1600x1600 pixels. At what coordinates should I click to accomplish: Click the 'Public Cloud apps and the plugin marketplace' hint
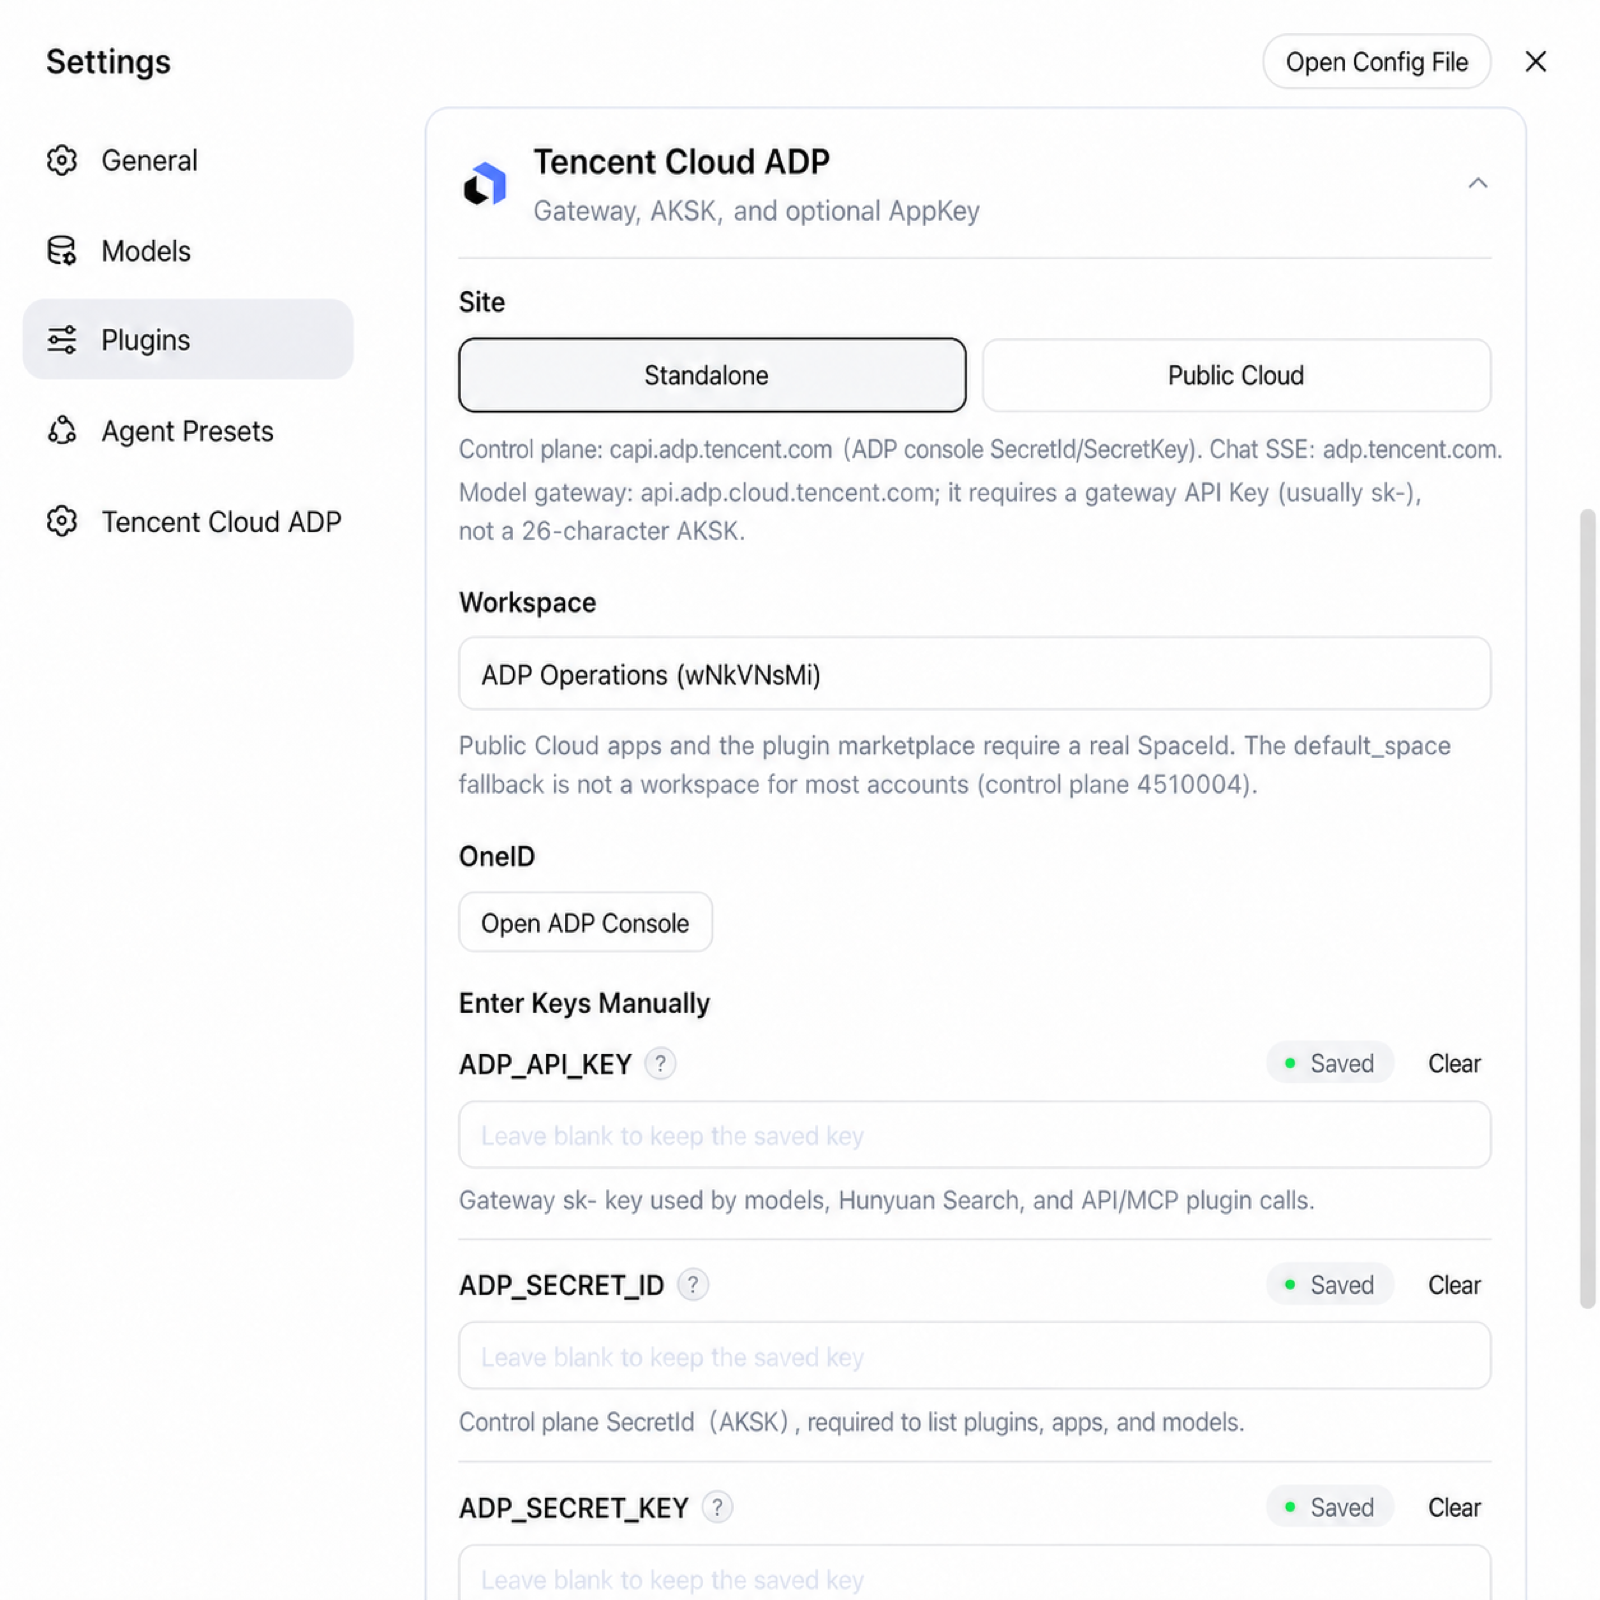tap(955, 765)
